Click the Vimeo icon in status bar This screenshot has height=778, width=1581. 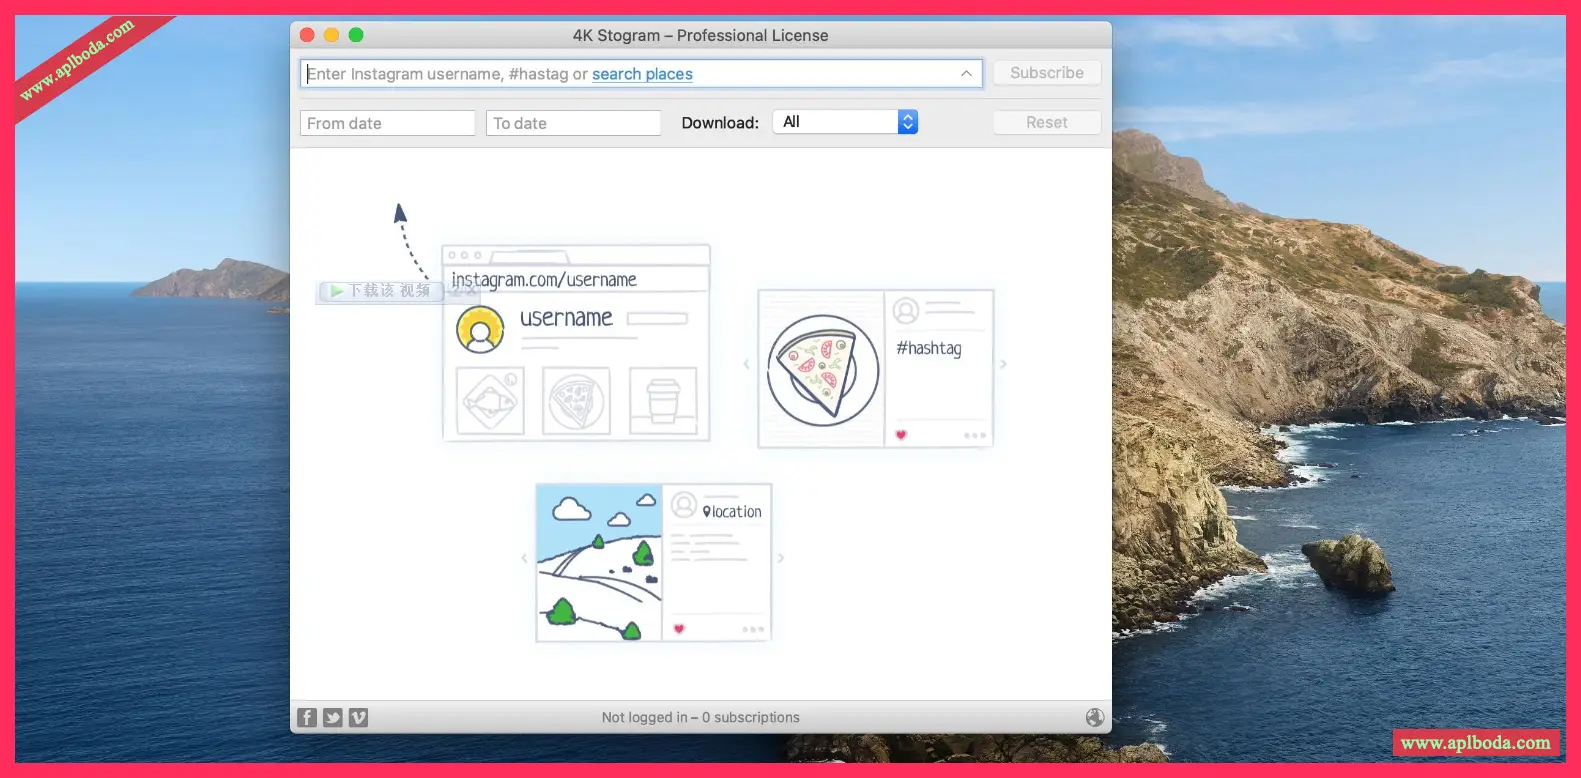[358, 717]
